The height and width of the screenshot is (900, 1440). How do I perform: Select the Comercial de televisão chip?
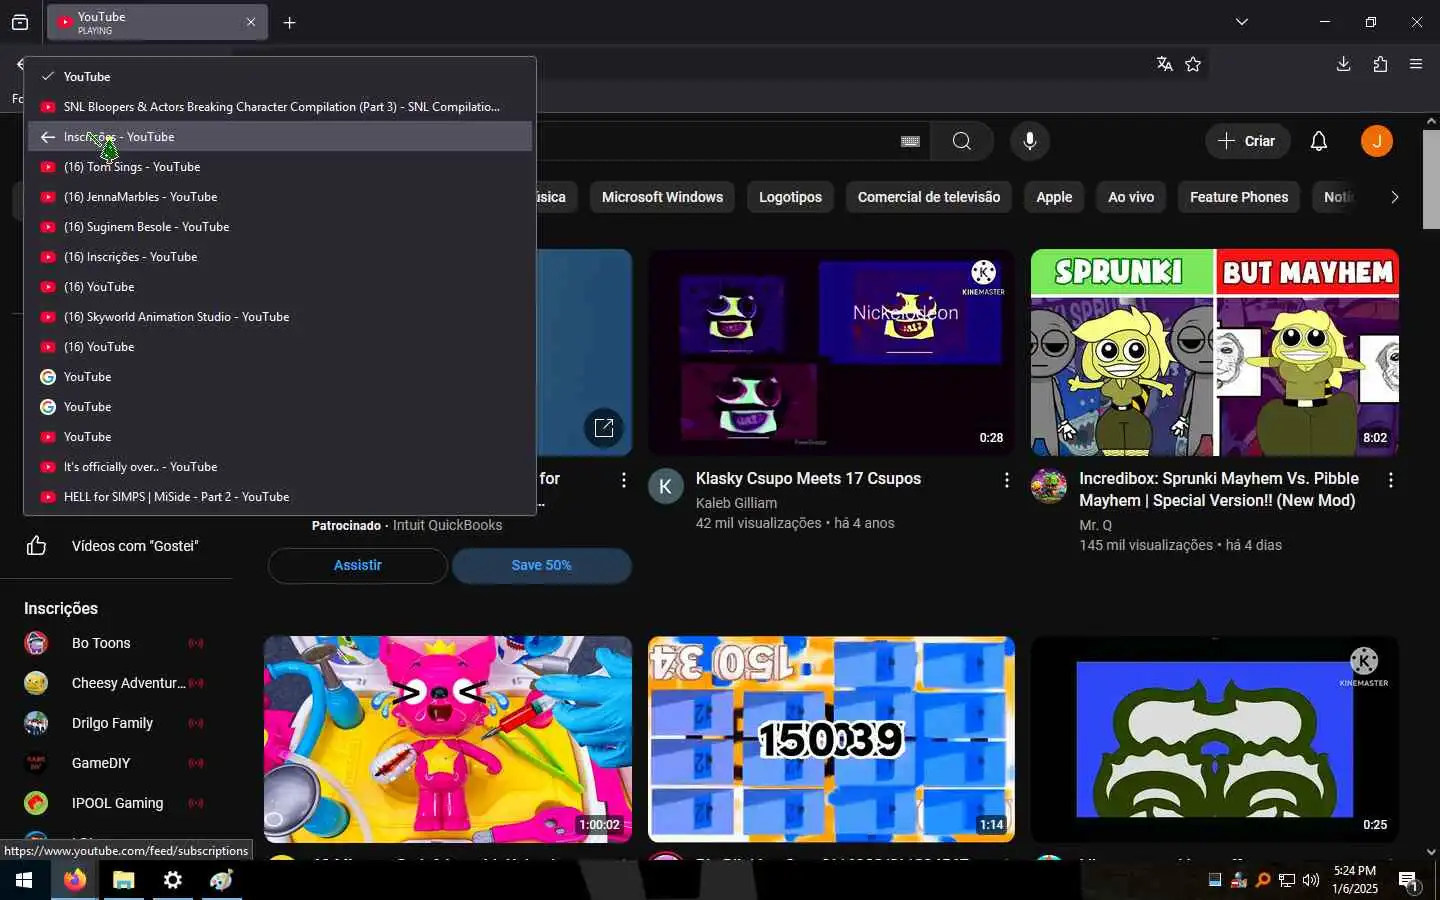click(x=929, y=197)
